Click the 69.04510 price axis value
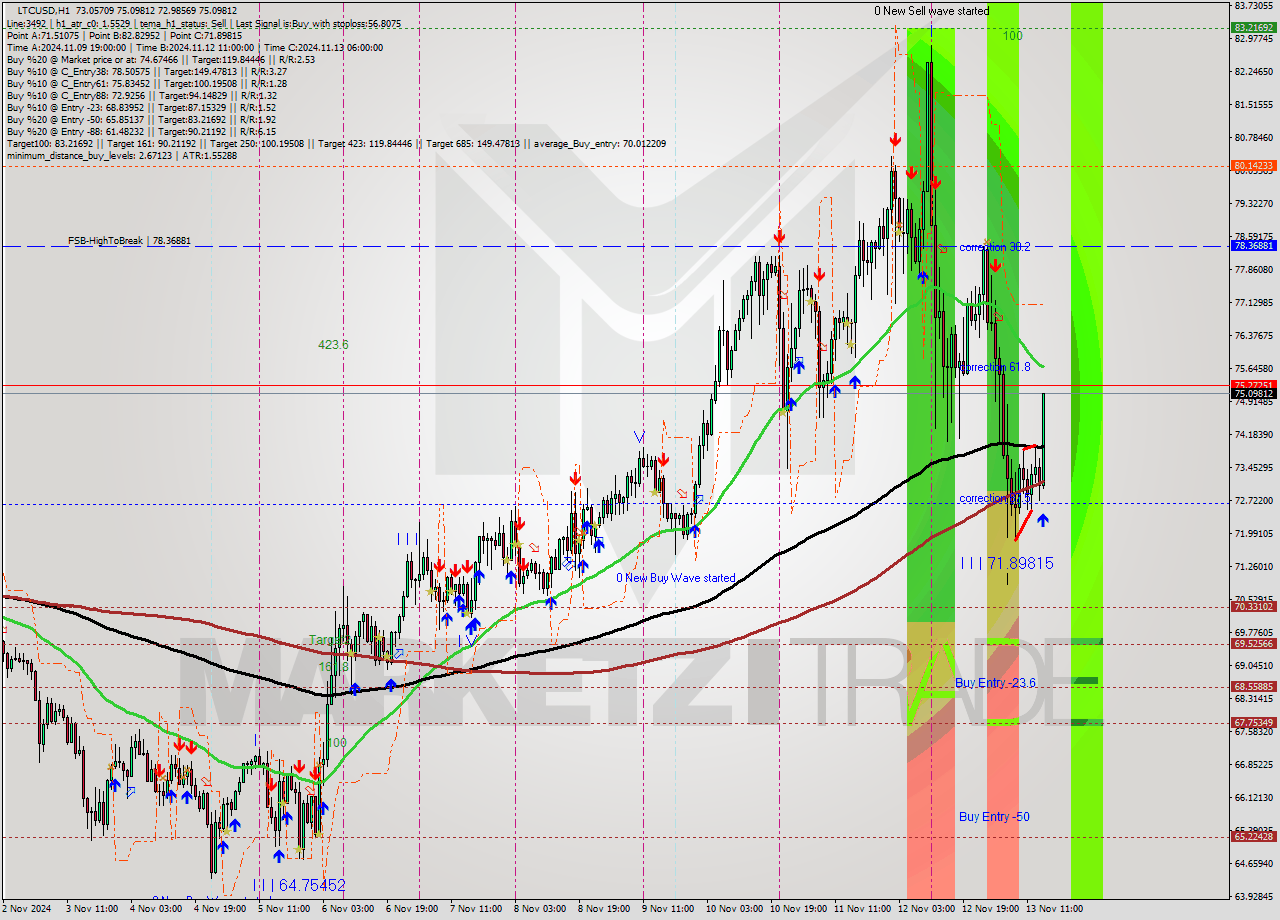This screenshot has width=1280, height=920. tap(1254, 666)
